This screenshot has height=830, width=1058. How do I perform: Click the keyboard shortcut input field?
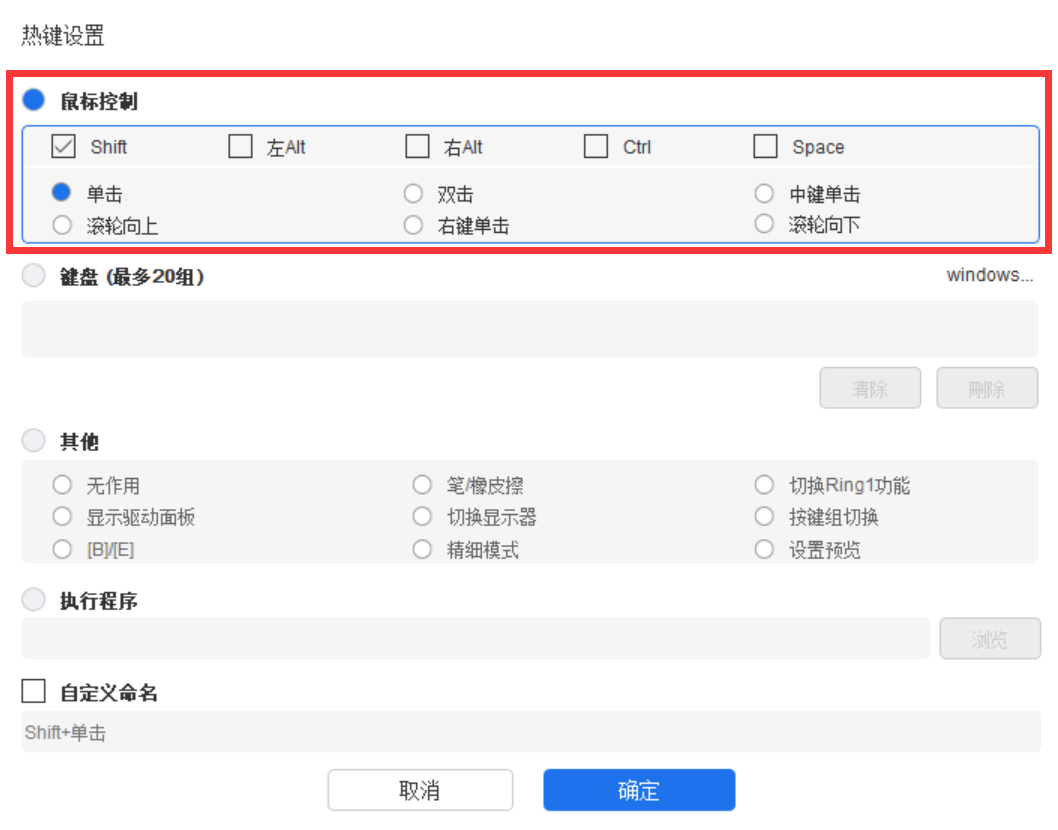click(x=529, y=329)
